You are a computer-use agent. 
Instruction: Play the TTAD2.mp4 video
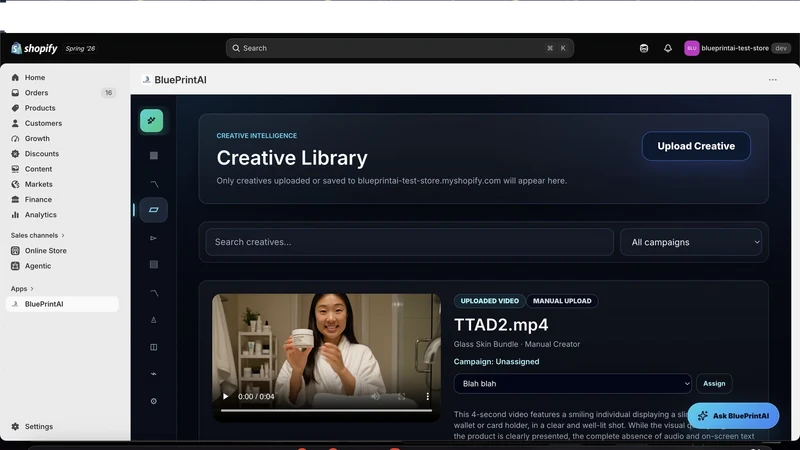226,396
